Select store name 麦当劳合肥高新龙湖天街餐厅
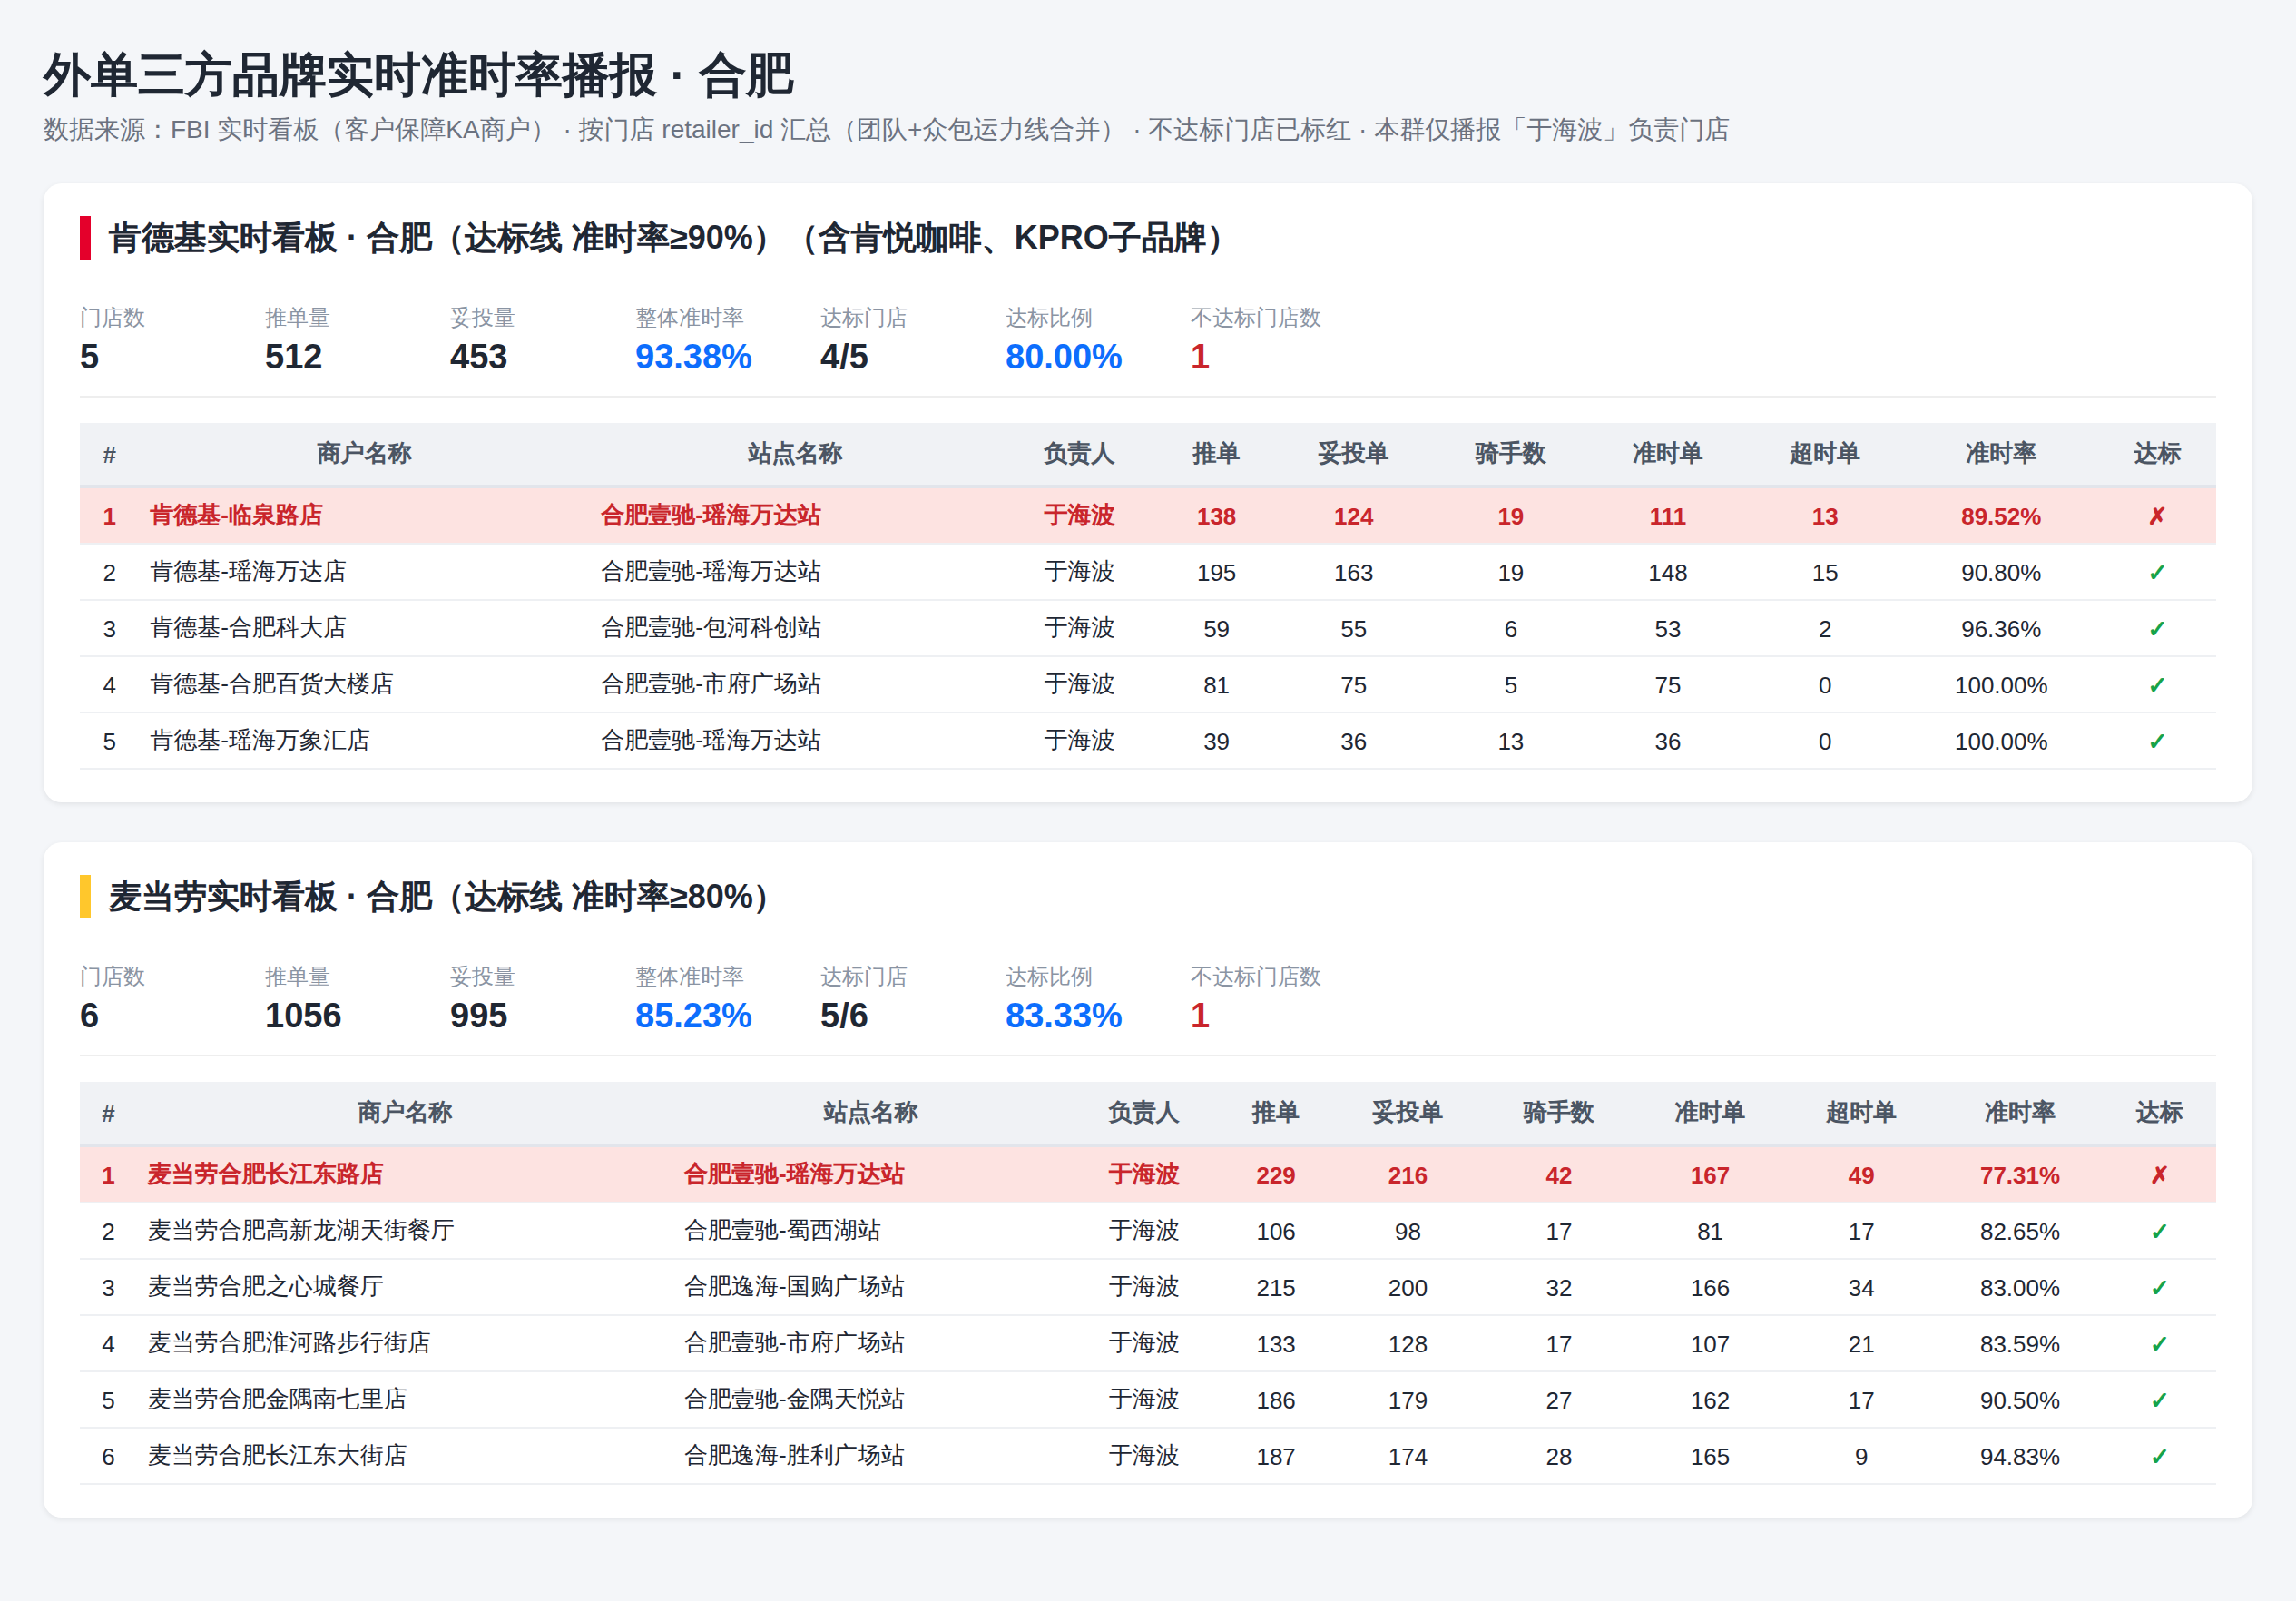The height and width of the screenshot is (1601, 2296). pos(301,1231)
